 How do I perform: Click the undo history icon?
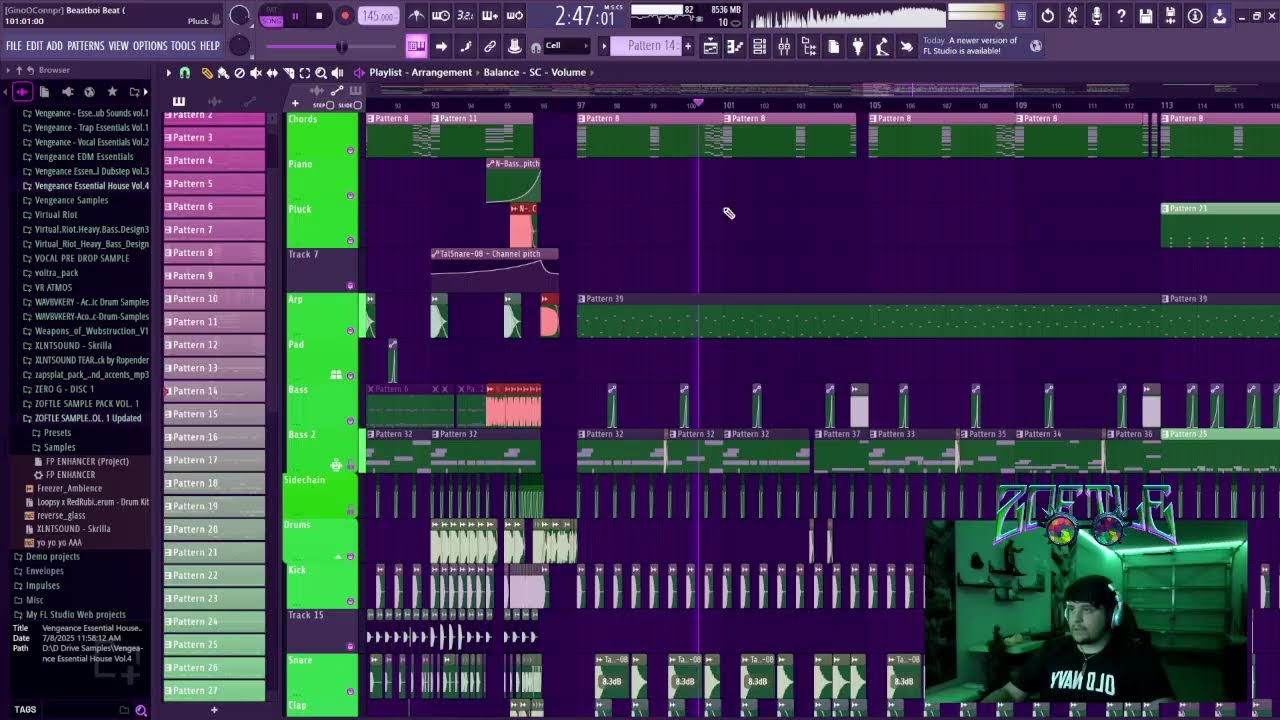pyautogui.click(x=1047, y=16)
